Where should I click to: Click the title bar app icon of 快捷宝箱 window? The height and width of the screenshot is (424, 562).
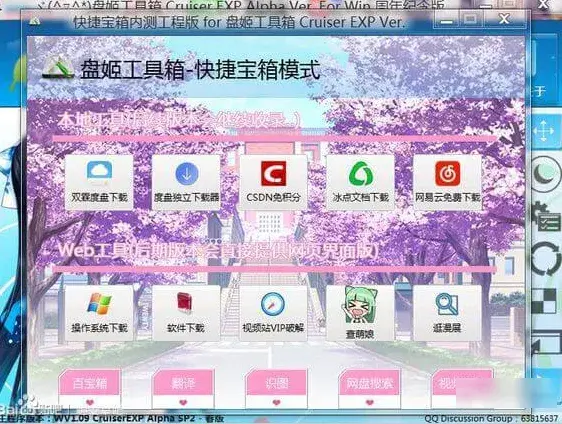[35, 22]
